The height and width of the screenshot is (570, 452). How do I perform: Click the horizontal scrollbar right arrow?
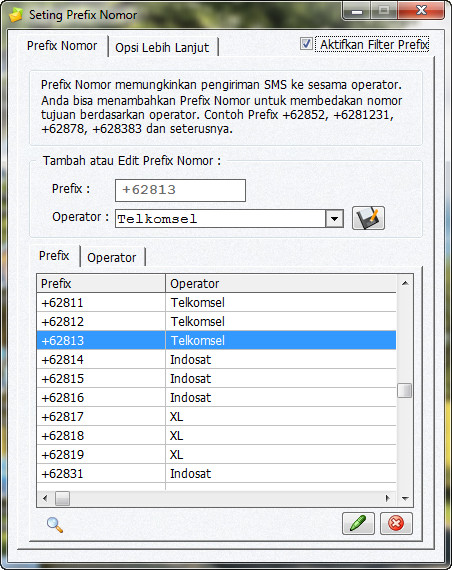tap(388, 498)
